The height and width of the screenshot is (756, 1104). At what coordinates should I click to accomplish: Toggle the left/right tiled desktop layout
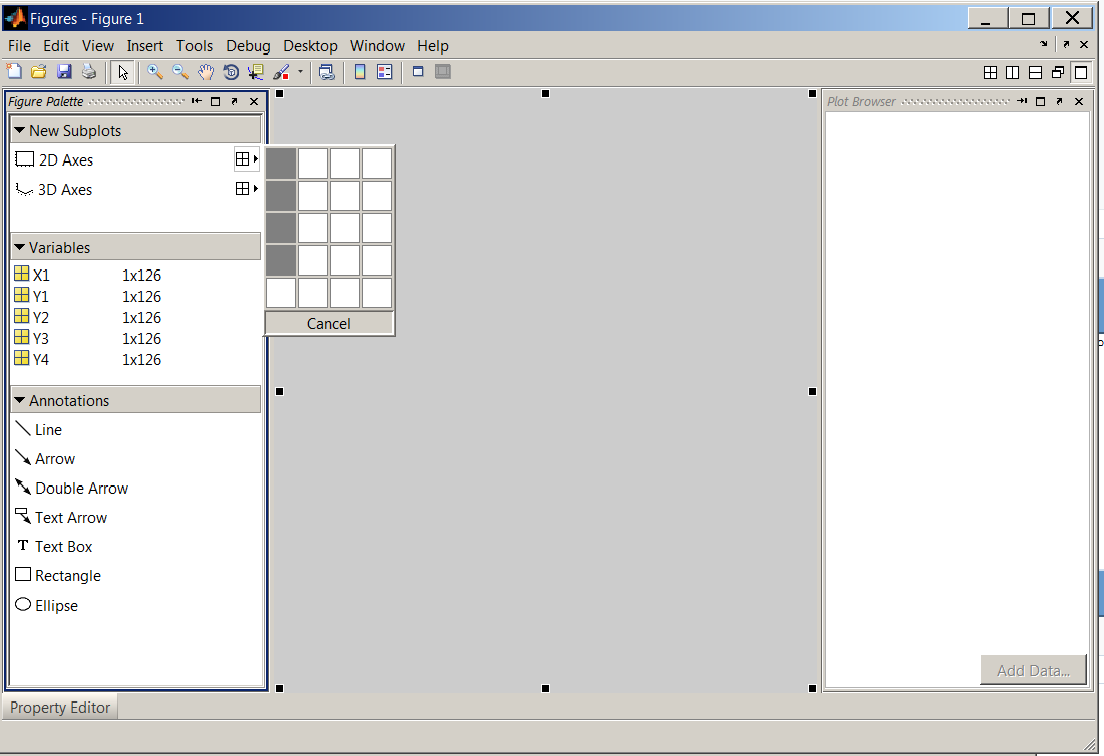(1012, 72)
